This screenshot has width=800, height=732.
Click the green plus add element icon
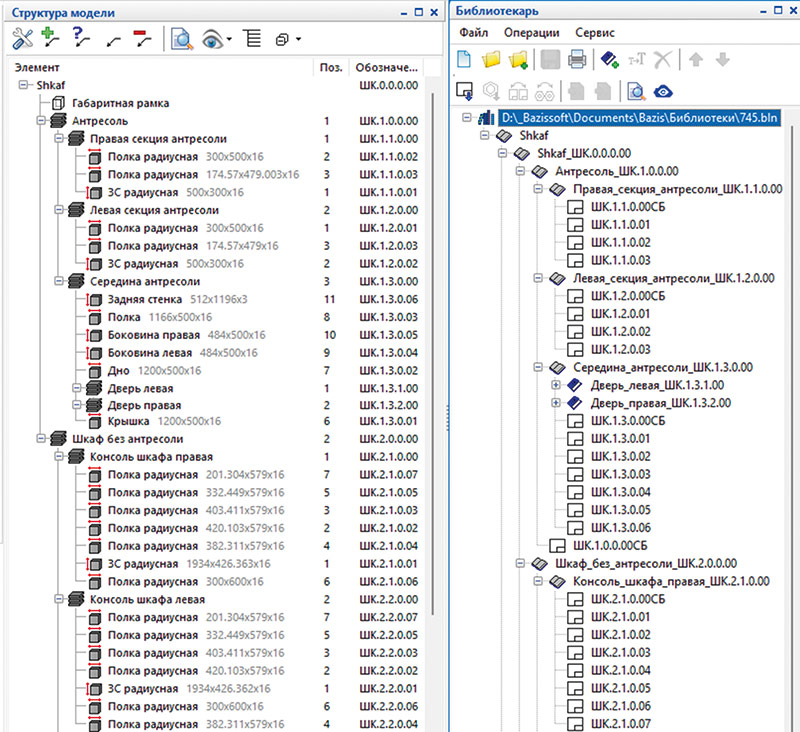pyautogui.click(x=52, y=40)
